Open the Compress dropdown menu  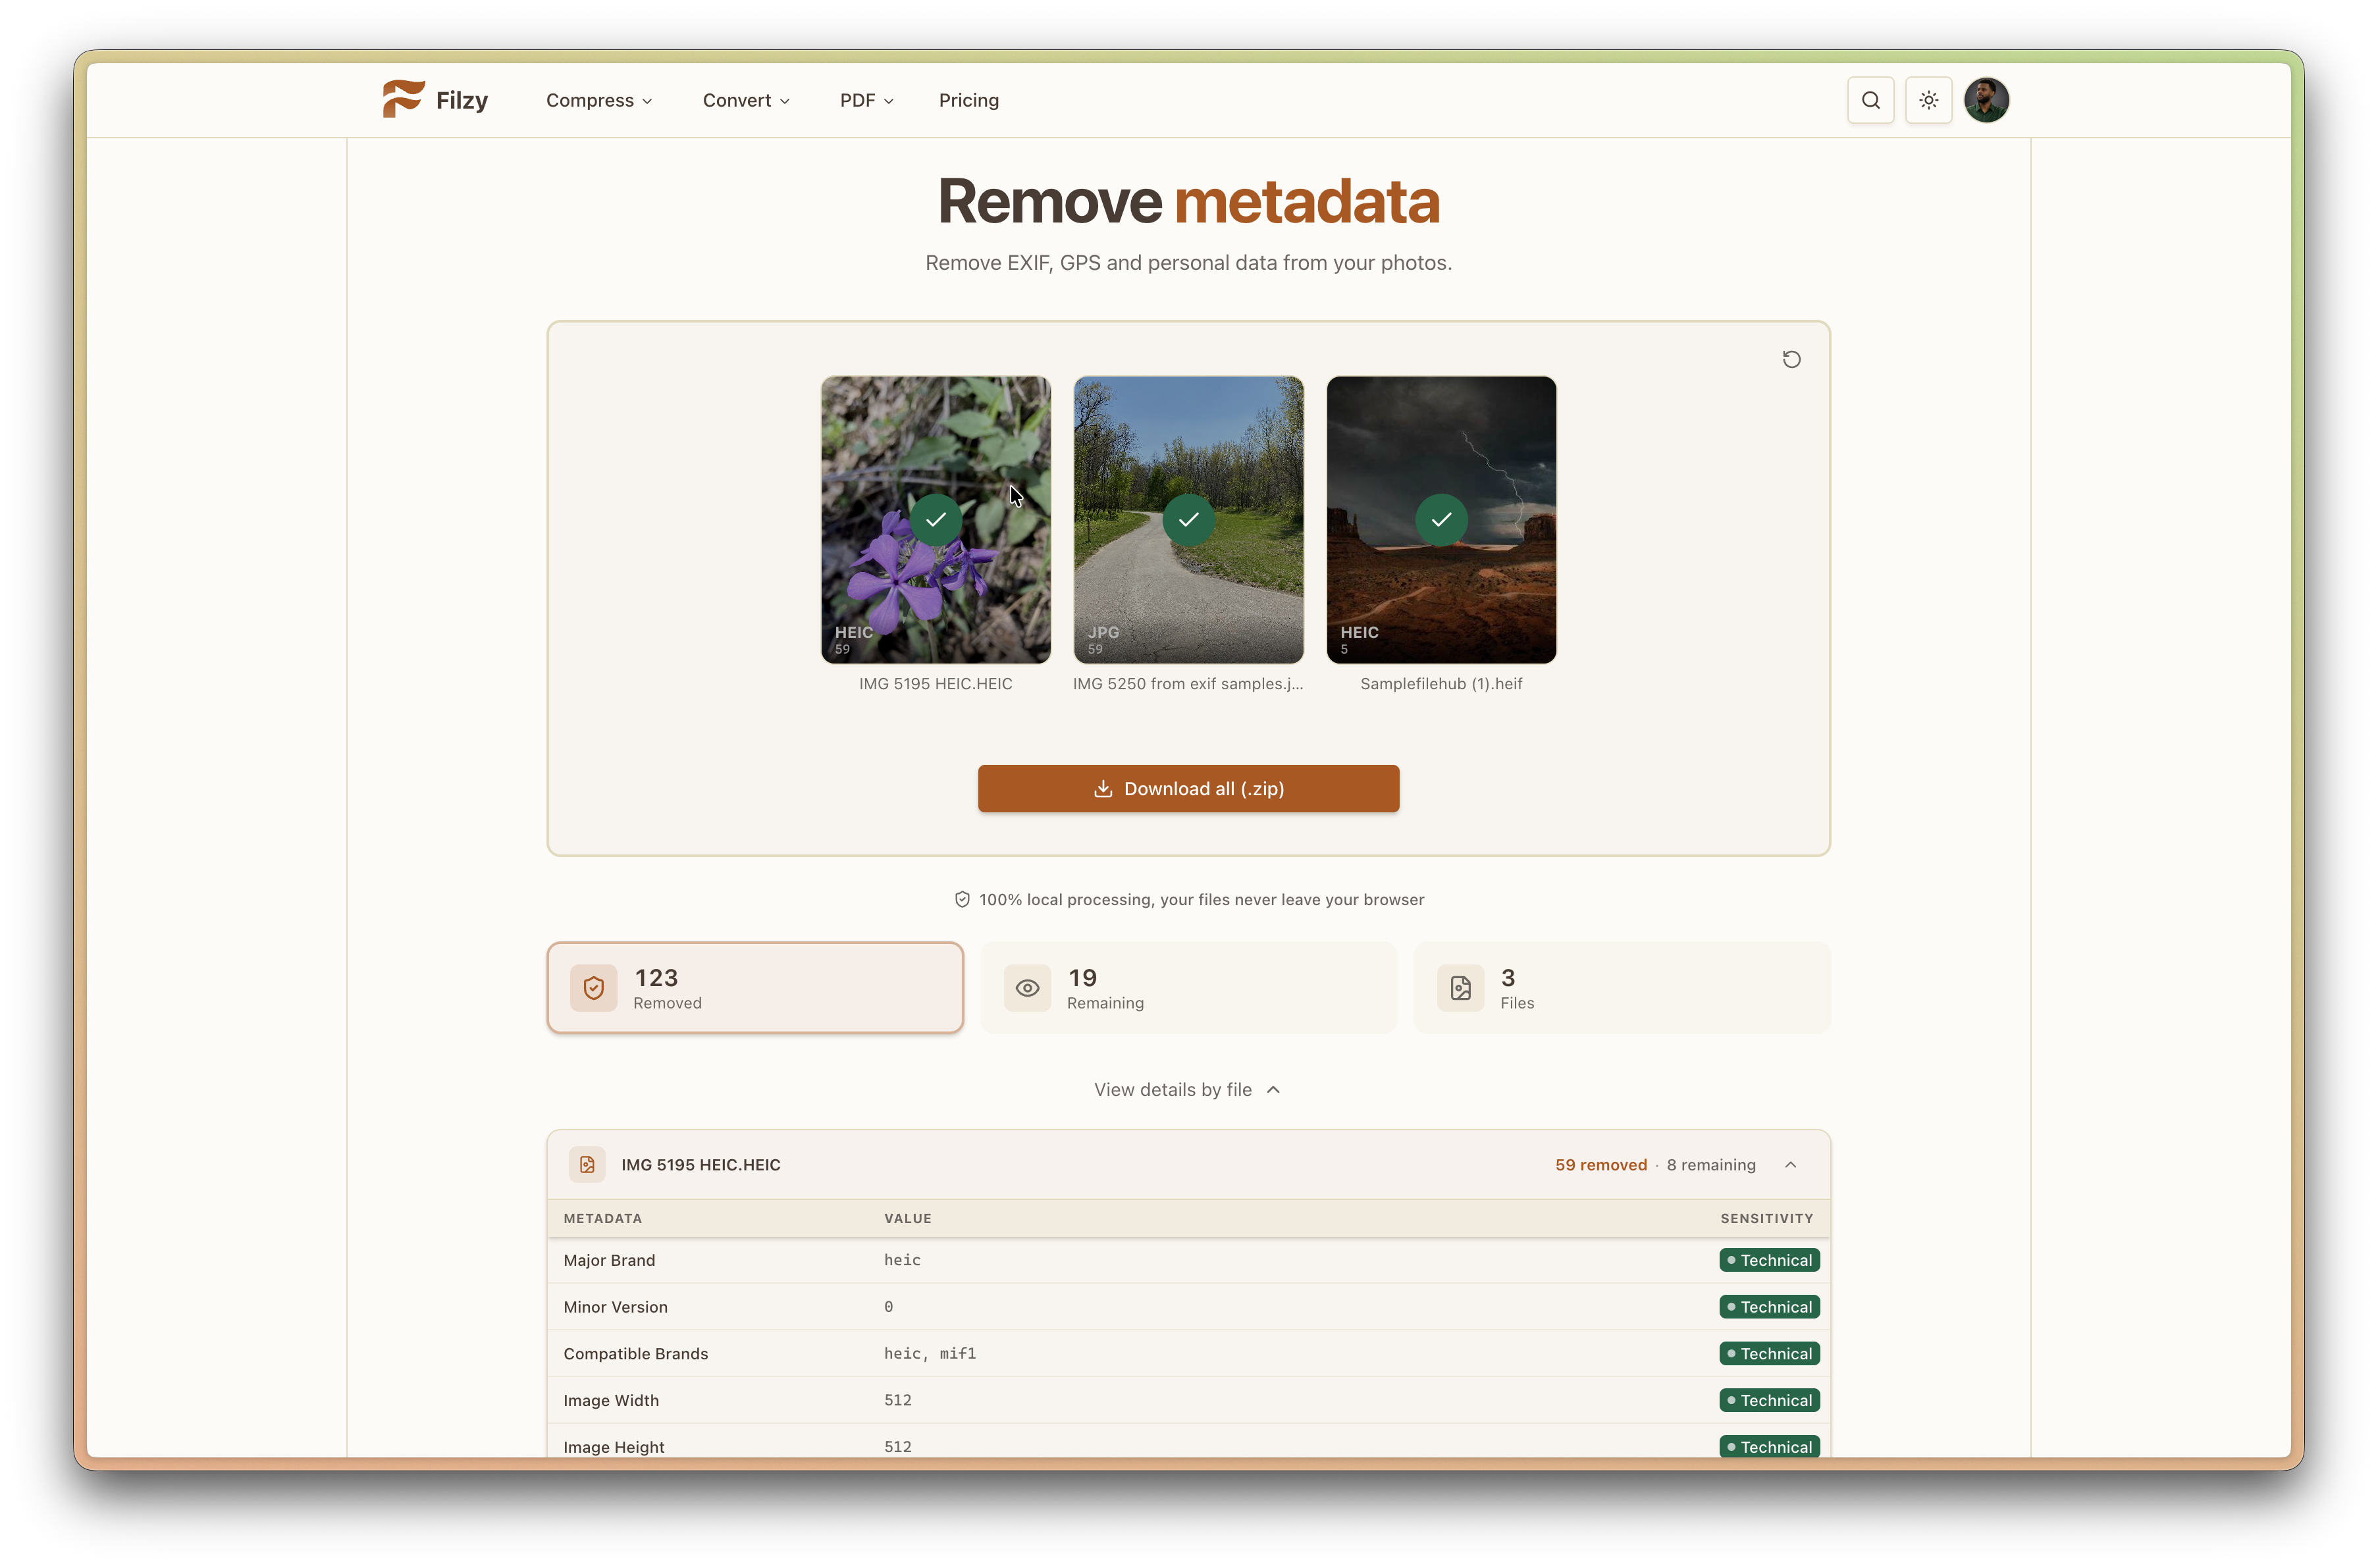[x=599, y=100]
